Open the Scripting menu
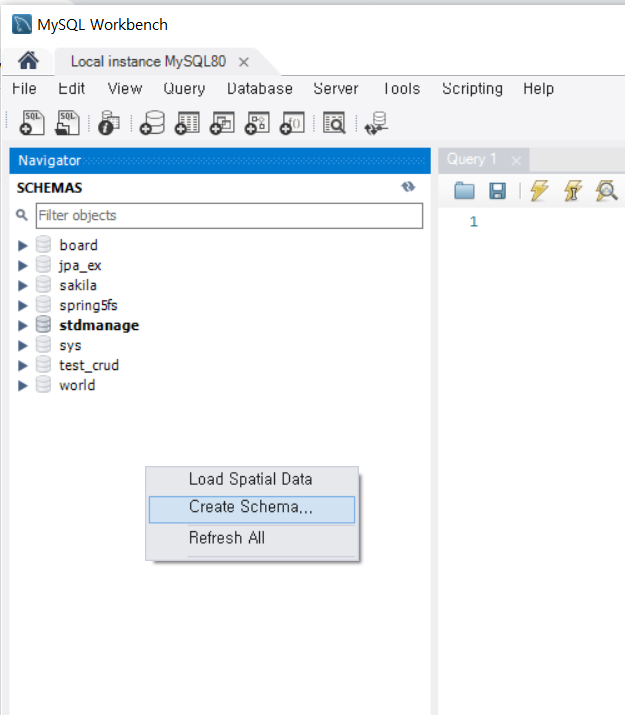This screenshot has height=715, width=625. tap(472, 88)
